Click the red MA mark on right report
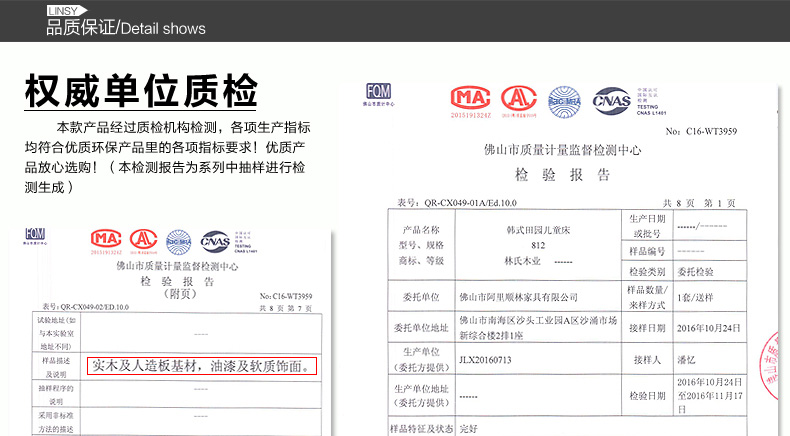This screenshot has height=436, width=790. click(x=470, y=101)
